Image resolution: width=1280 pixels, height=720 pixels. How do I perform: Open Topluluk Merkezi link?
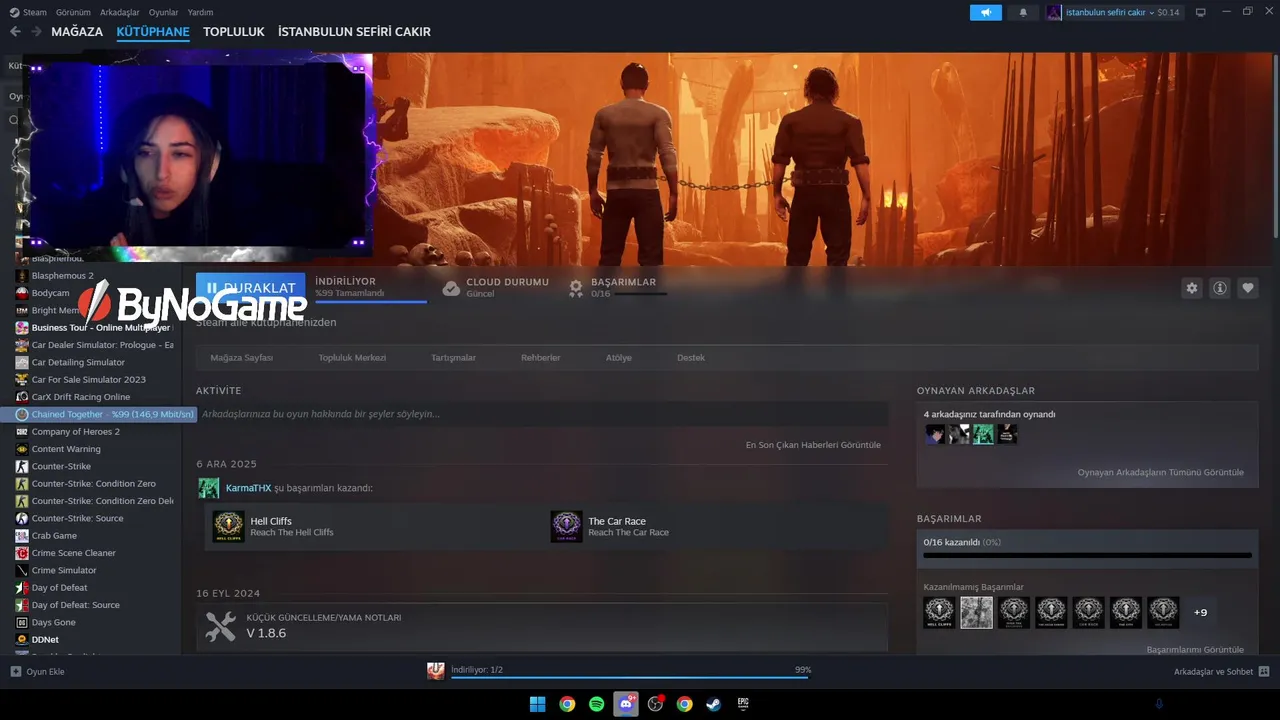tap(352, 358)
